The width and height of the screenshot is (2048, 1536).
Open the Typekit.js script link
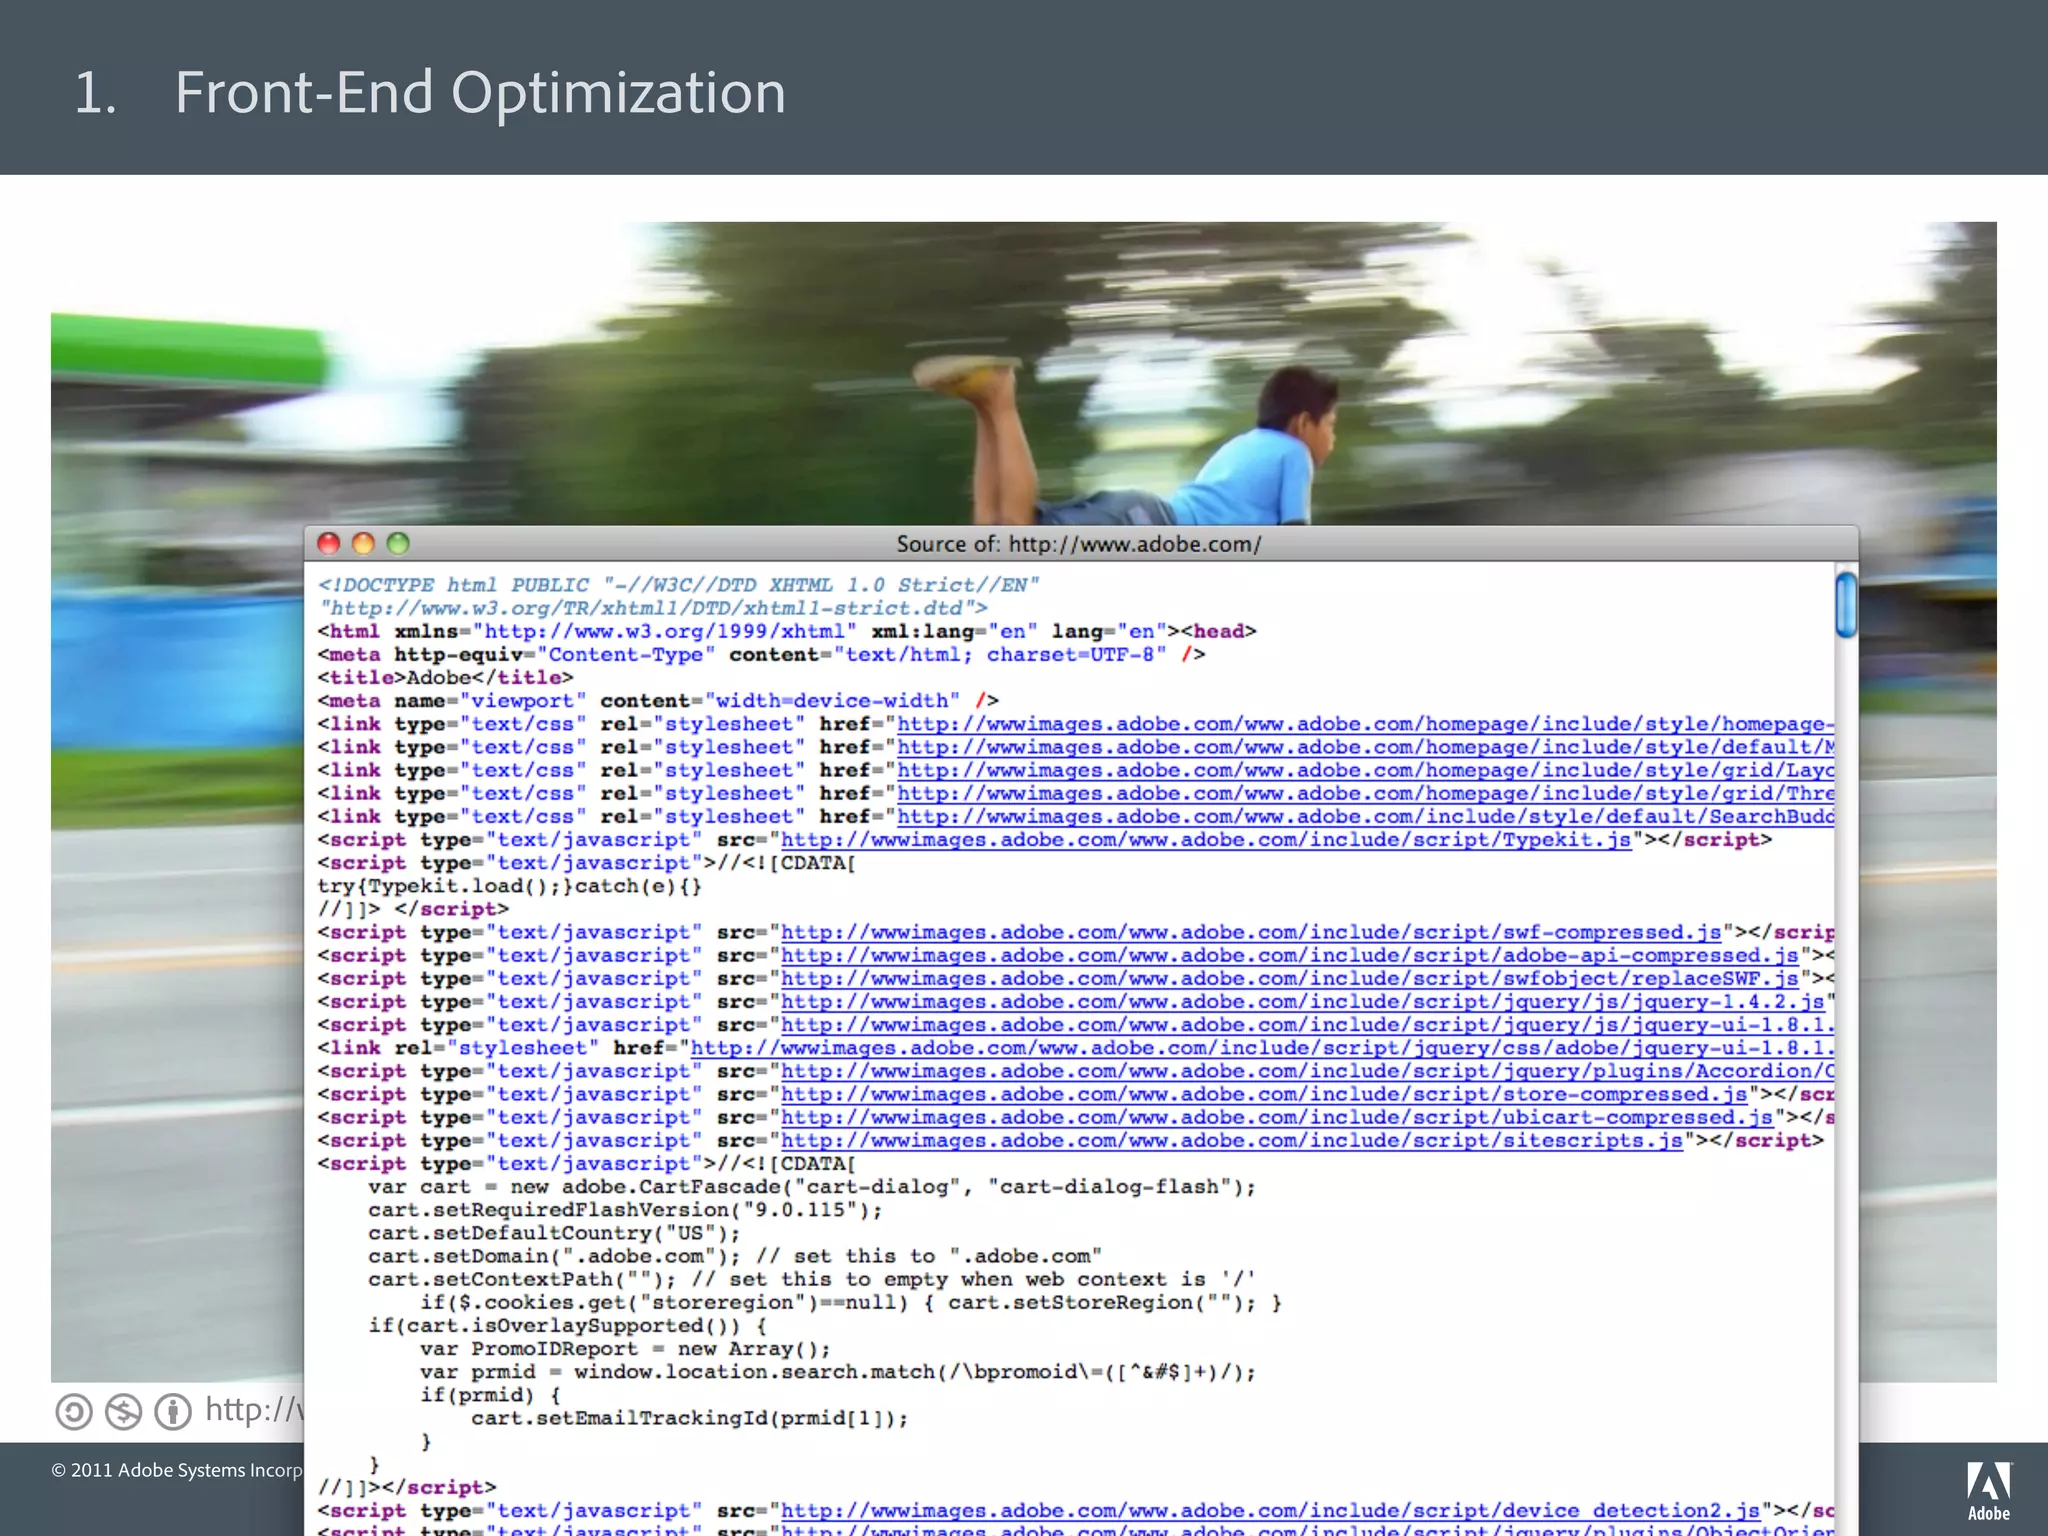pyautogui.click(x=1206, y=840)
